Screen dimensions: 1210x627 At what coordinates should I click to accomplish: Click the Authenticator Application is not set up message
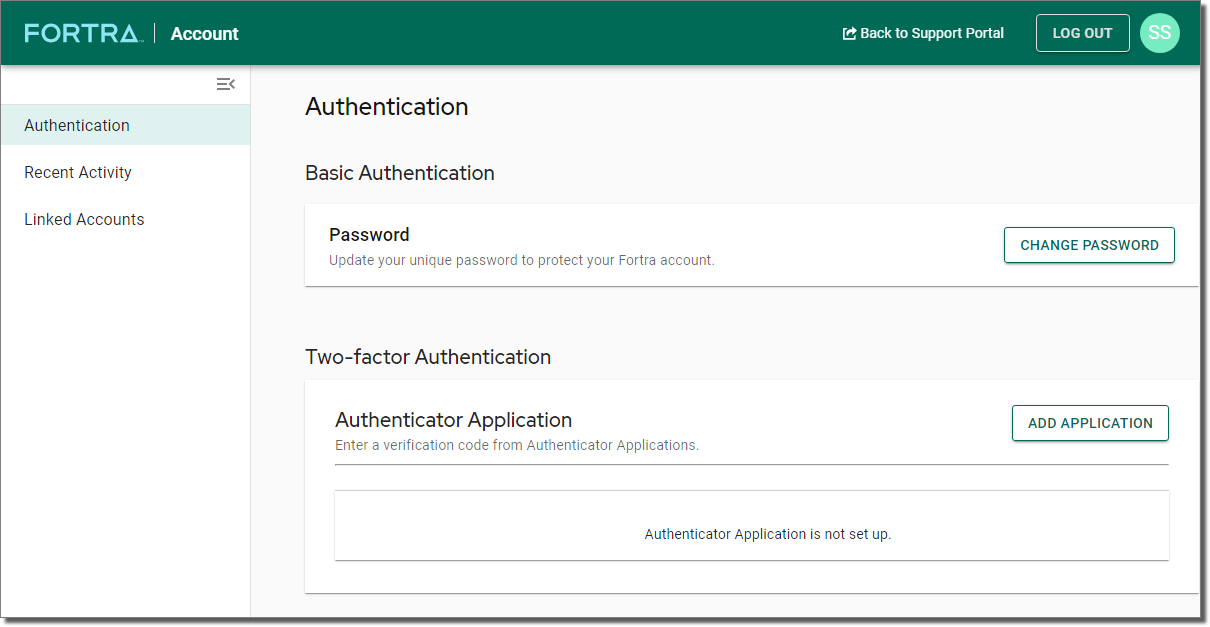(767, 534)
